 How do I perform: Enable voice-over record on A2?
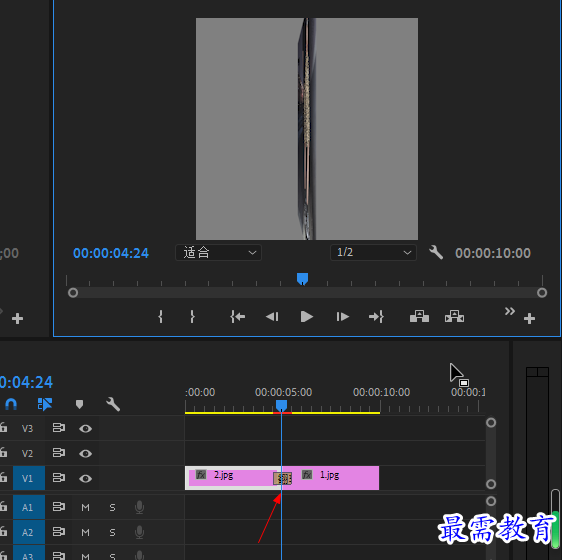click(139, 532)
